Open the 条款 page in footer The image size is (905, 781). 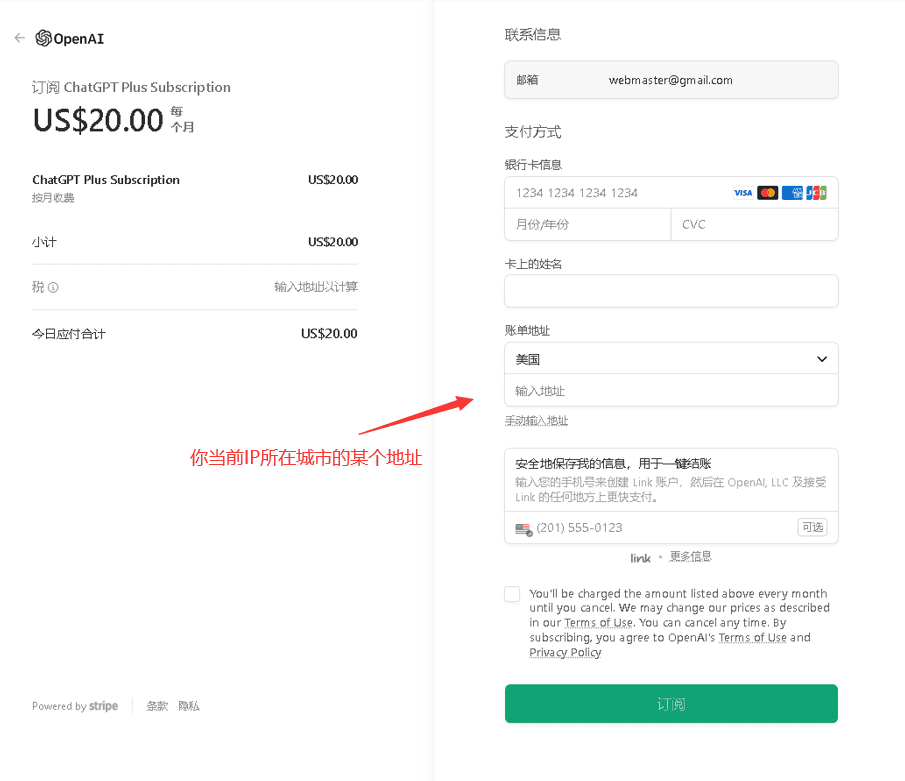pyautogui.click(x=156, y=705)
